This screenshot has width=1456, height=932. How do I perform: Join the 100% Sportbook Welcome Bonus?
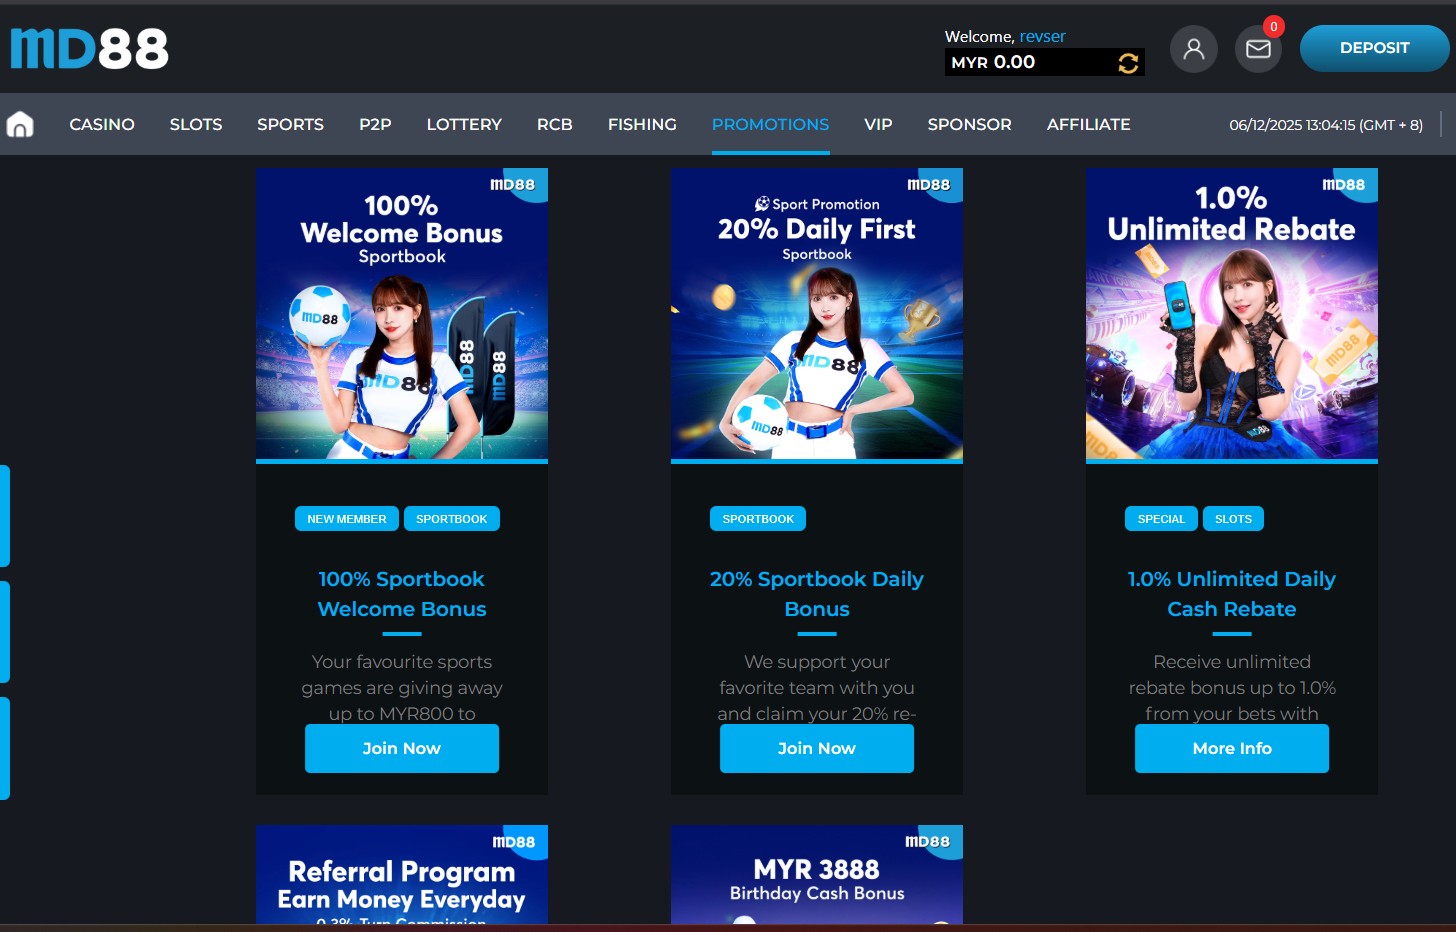pos(401,748)
